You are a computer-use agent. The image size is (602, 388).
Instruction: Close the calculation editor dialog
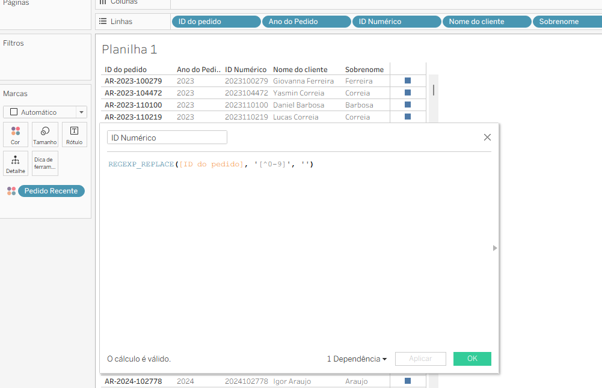point(487,137)
